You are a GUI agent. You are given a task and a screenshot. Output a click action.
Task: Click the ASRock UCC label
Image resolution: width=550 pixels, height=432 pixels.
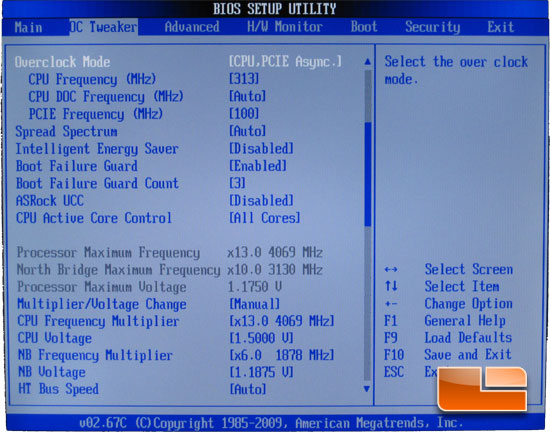click(50, 201)
